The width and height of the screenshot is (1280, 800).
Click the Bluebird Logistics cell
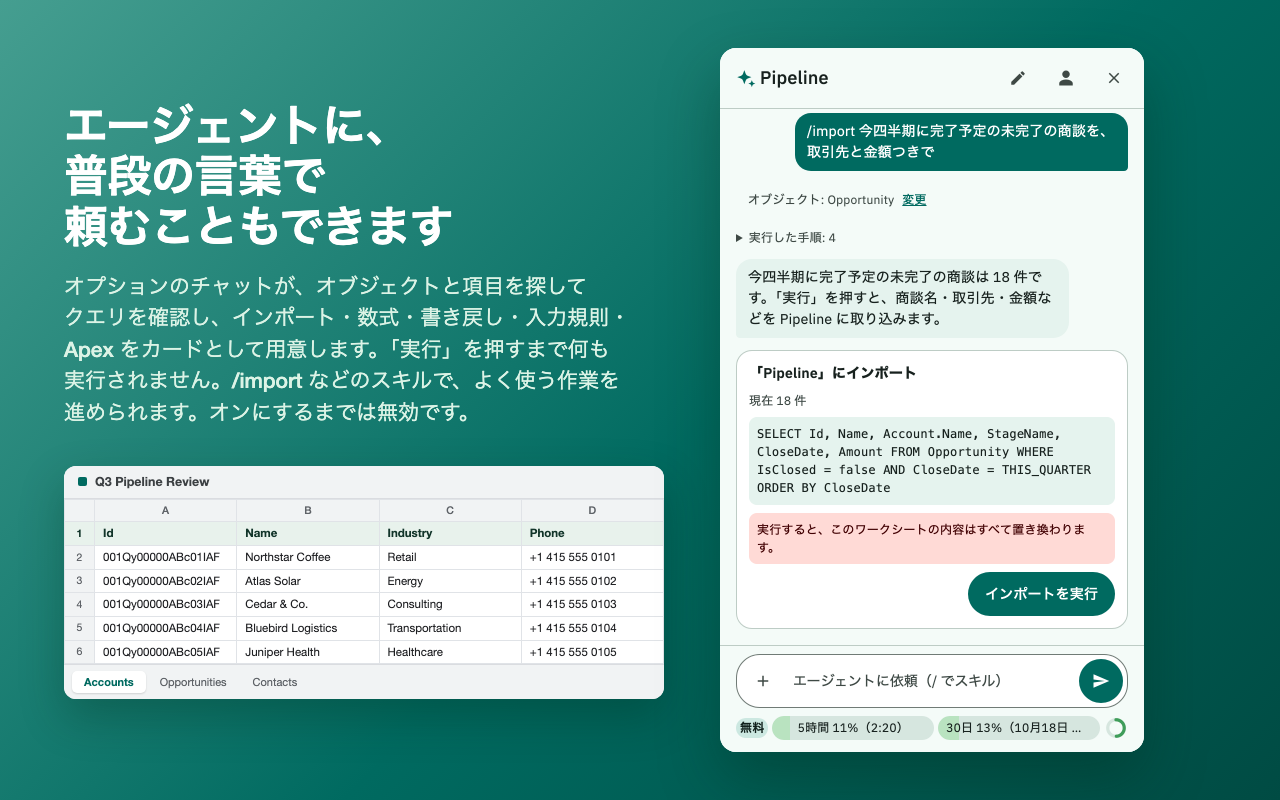308,628
